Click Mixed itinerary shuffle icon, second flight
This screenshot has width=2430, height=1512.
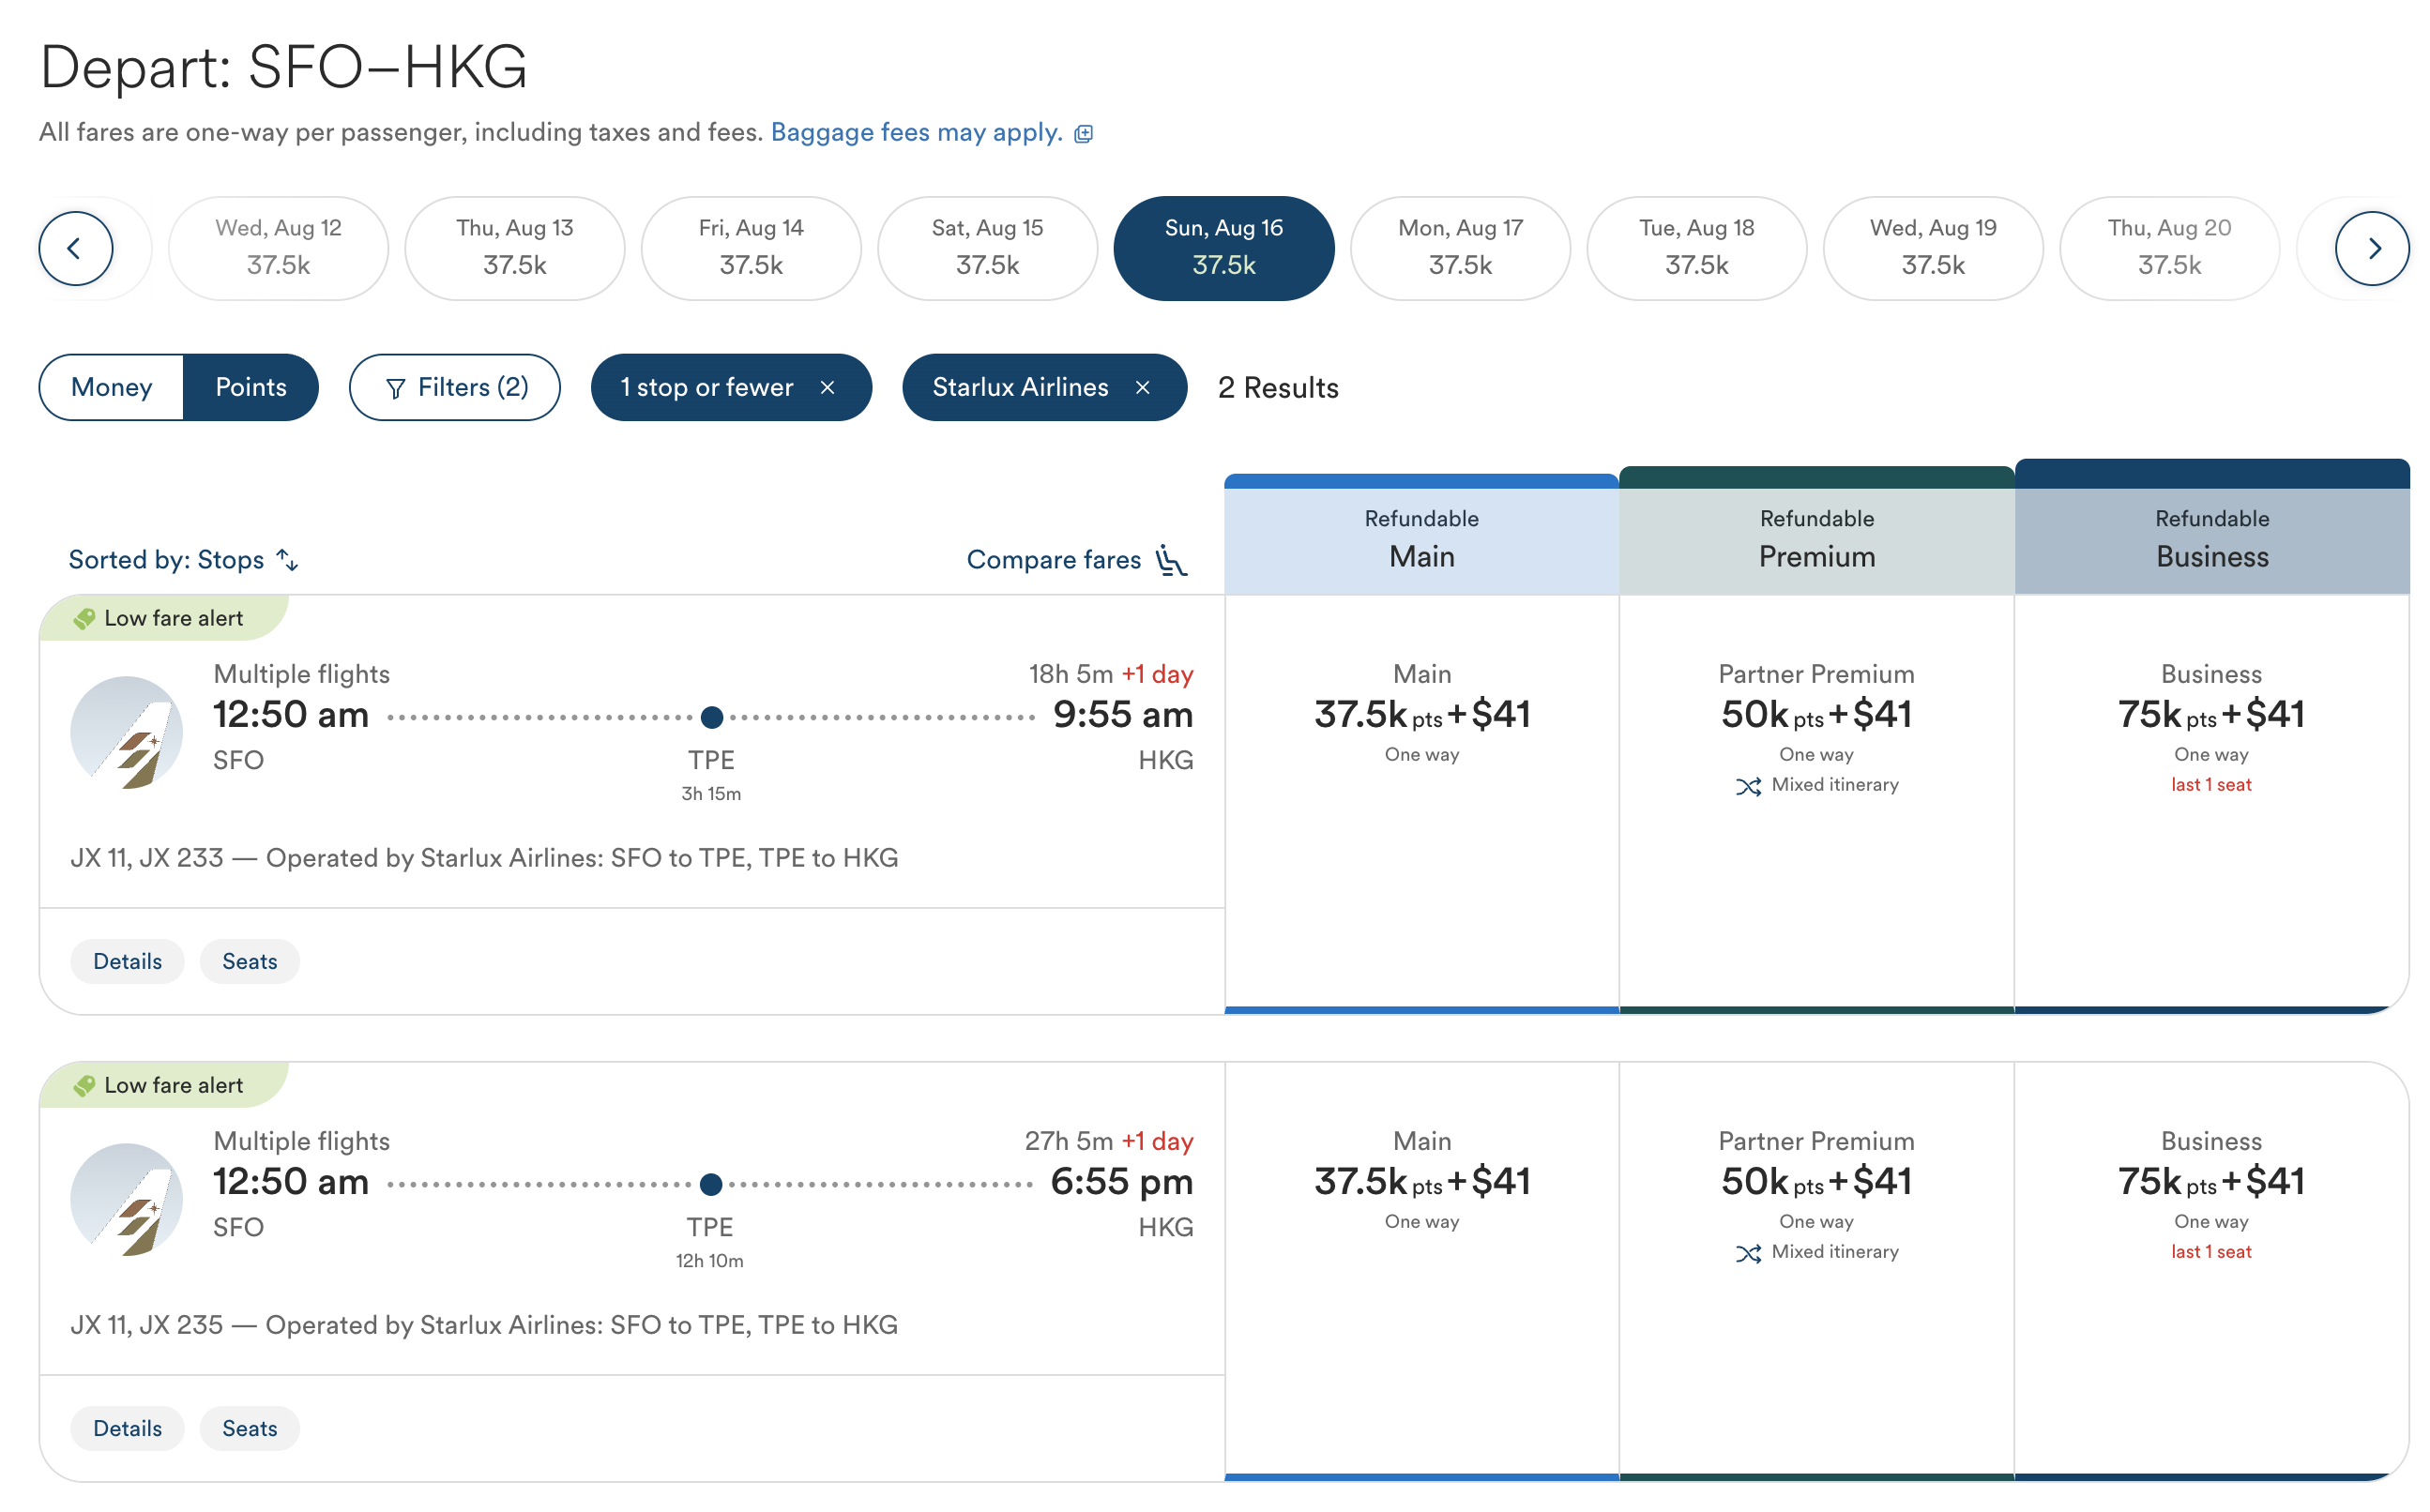coord(1748,1254)
